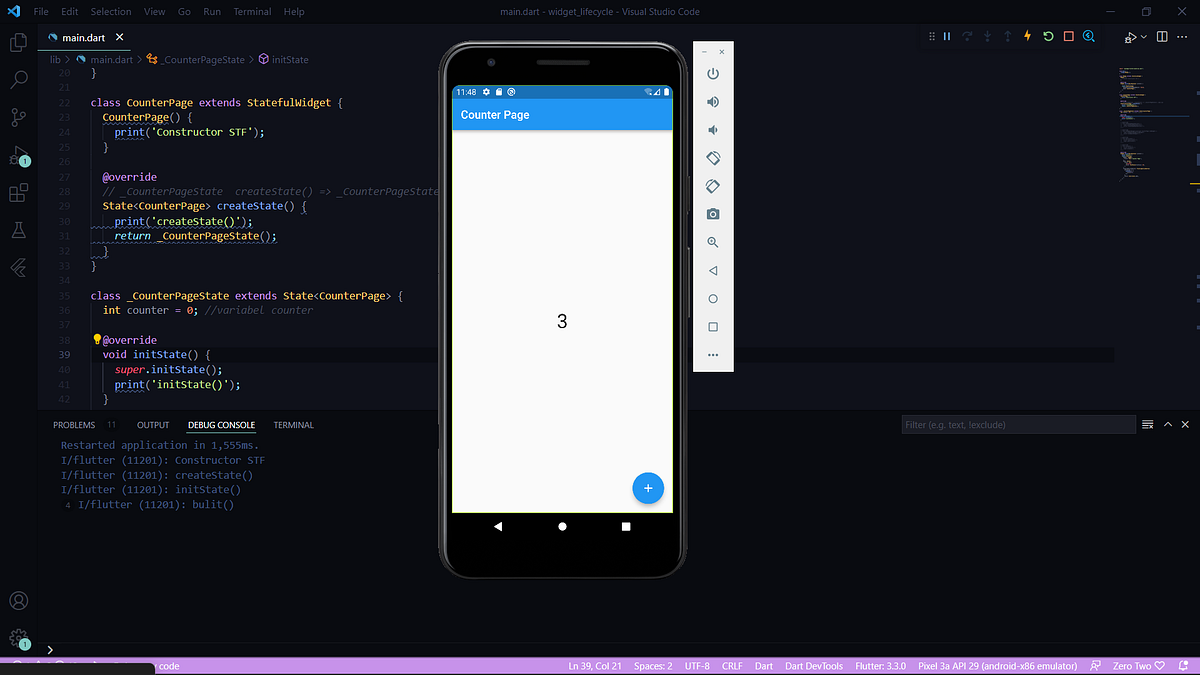Click the debug console filter input field
Screen dimensions: 1200x675
coord(1018,424)
